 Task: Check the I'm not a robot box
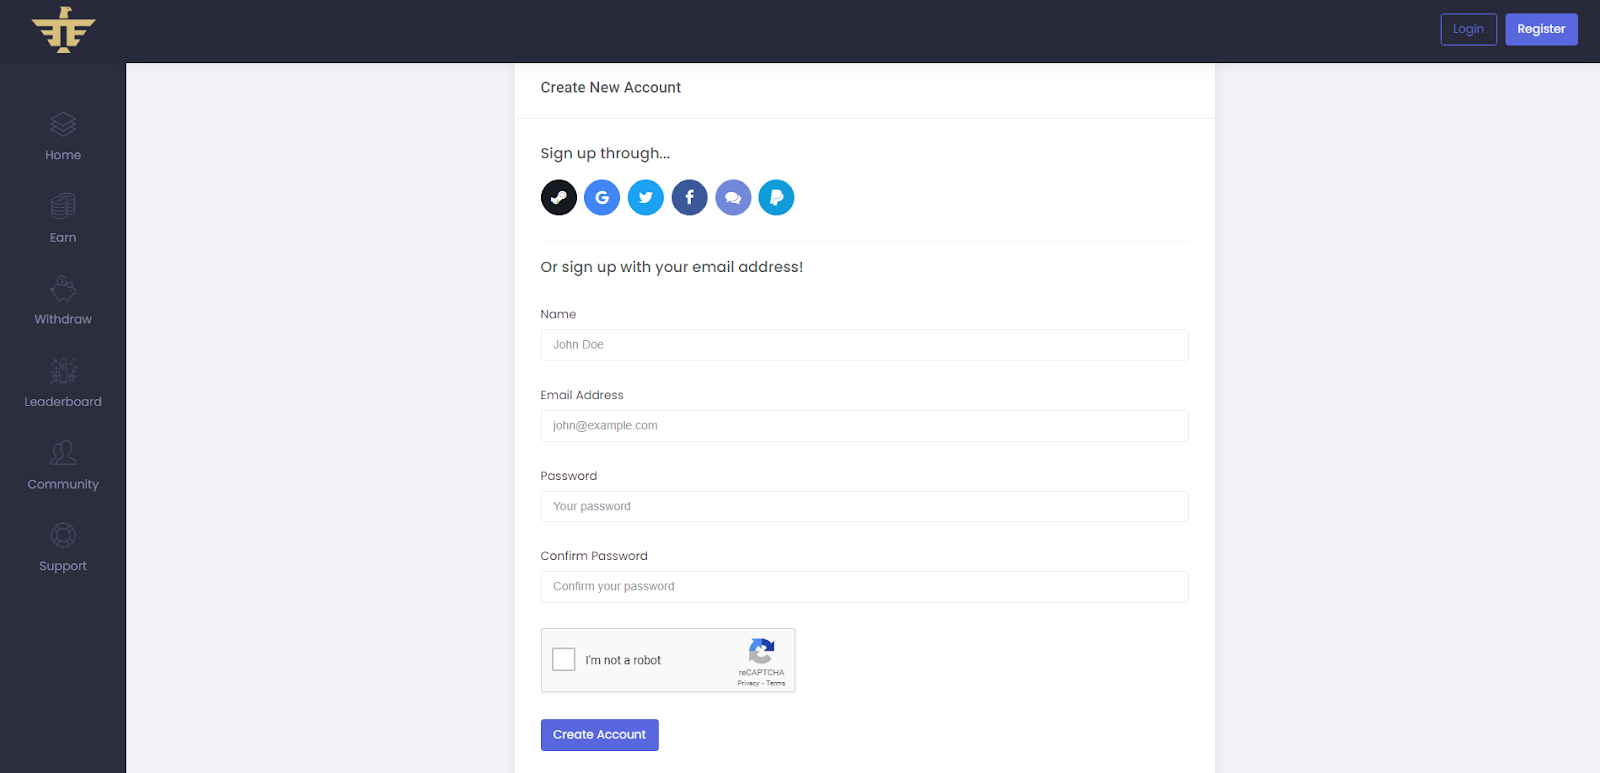(564, 660)
